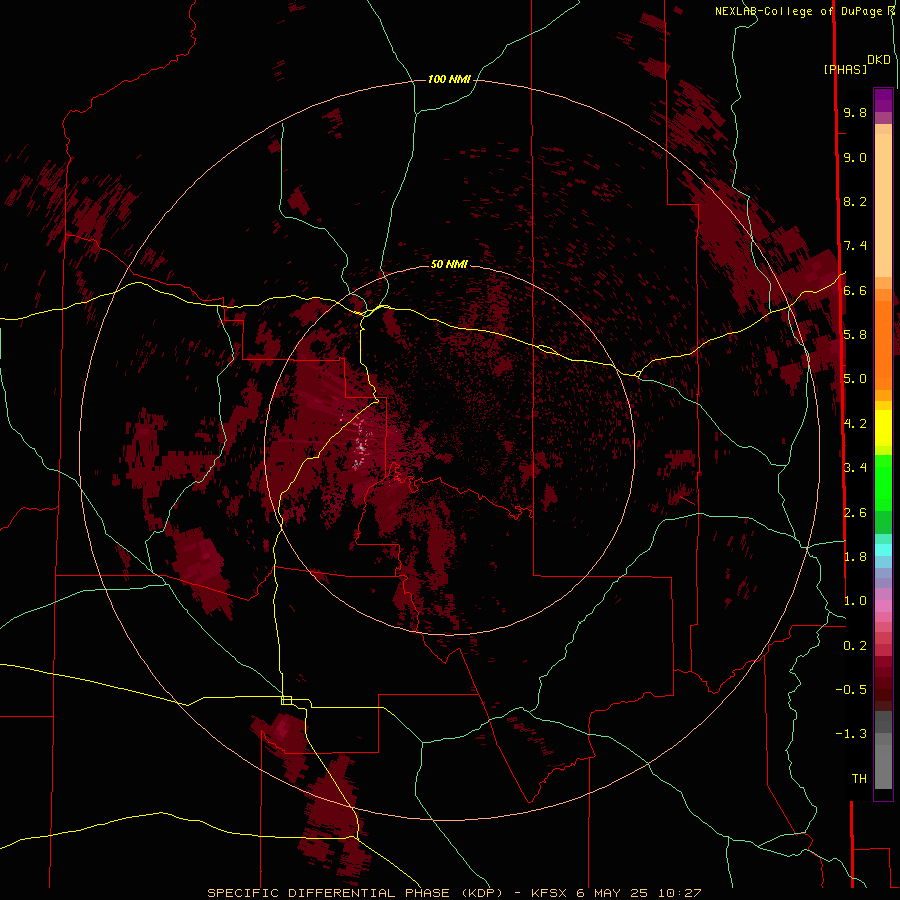Screen dimensions: 900x900
Task: Click the 5.8 legend value
Action: click(855, 335)
